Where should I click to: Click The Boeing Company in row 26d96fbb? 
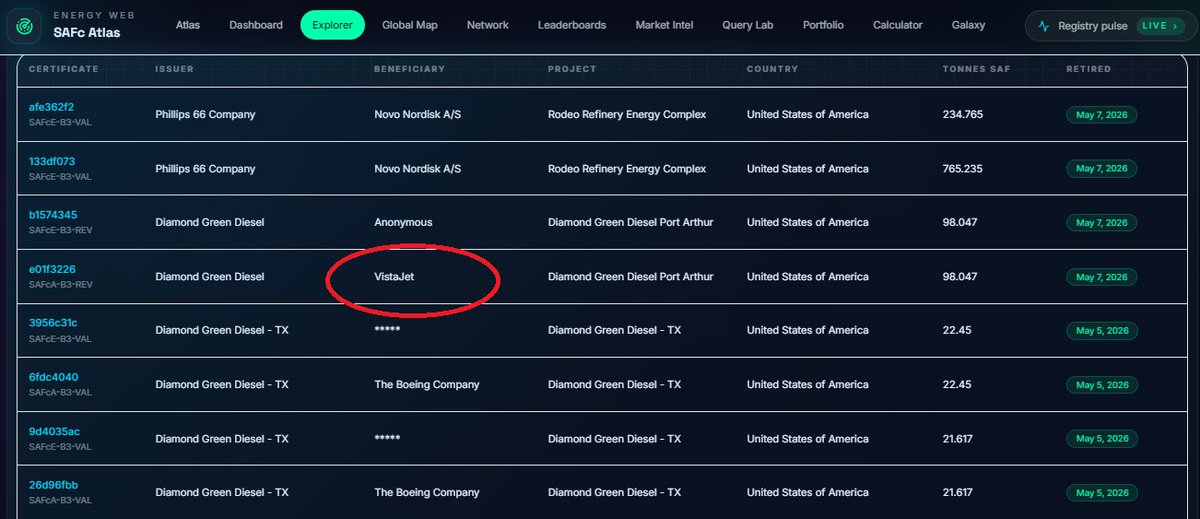click(x=427, y=493)
